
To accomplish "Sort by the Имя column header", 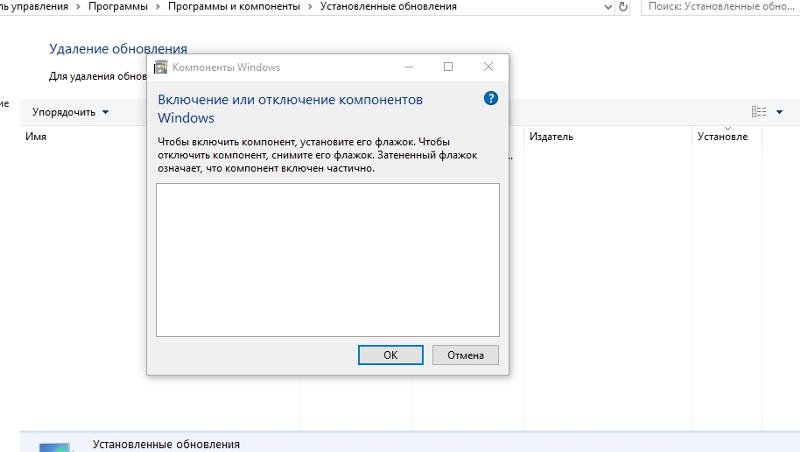I will [x=36, y=137].
